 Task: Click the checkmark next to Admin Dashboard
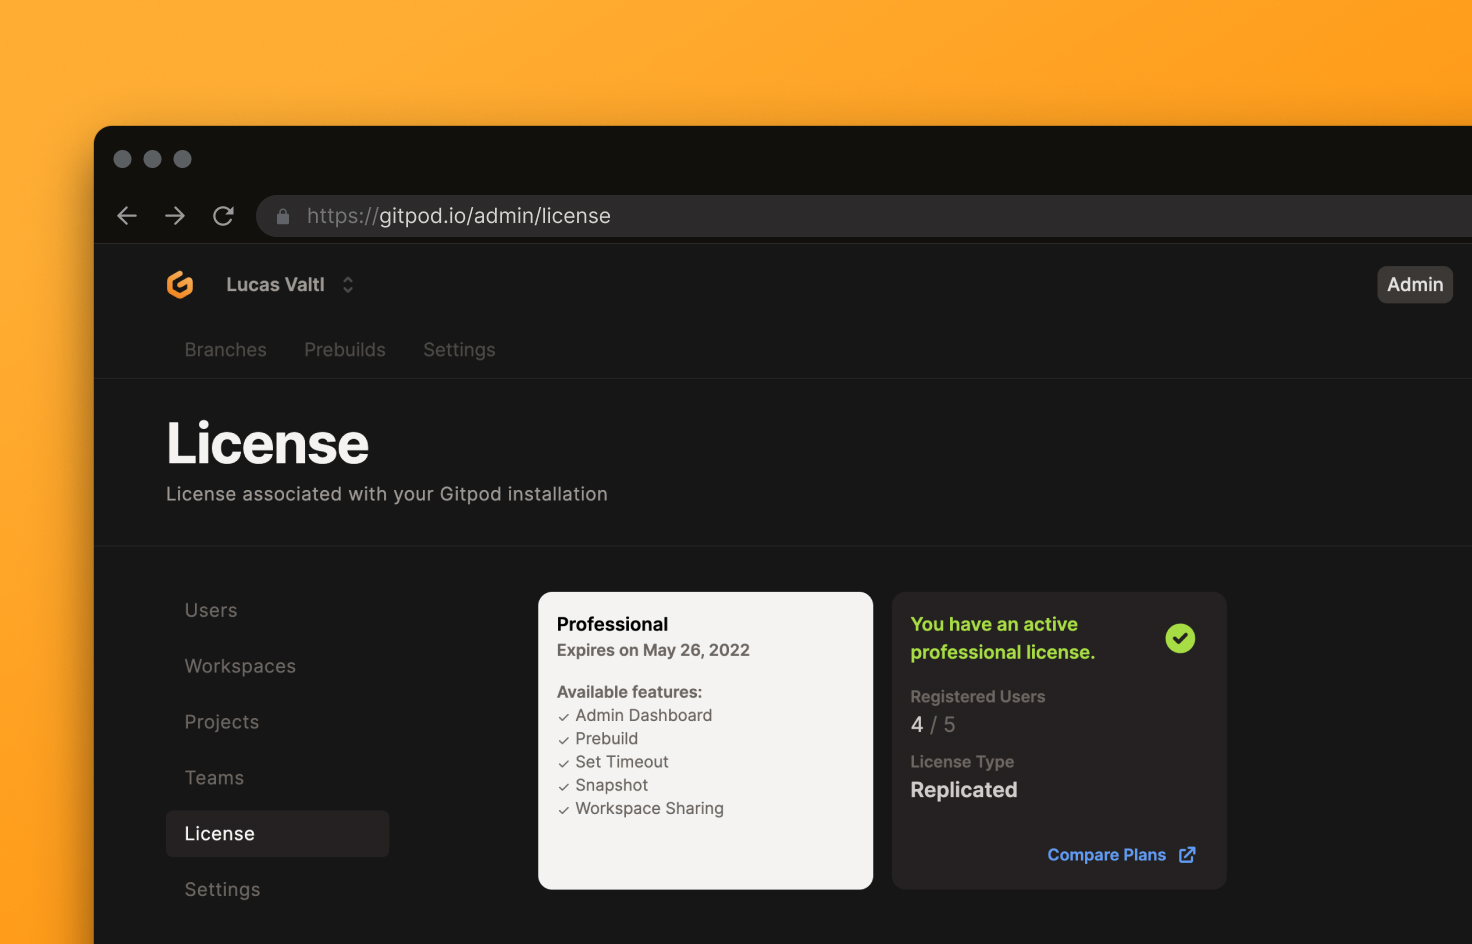click(564, 717)
